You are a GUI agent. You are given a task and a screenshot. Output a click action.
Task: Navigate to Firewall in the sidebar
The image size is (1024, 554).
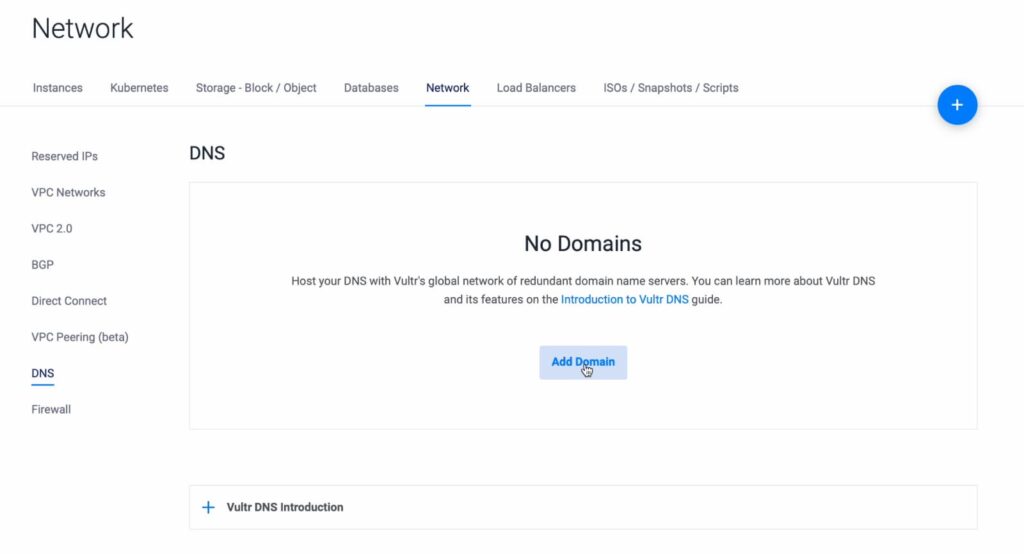click(51, 409)
